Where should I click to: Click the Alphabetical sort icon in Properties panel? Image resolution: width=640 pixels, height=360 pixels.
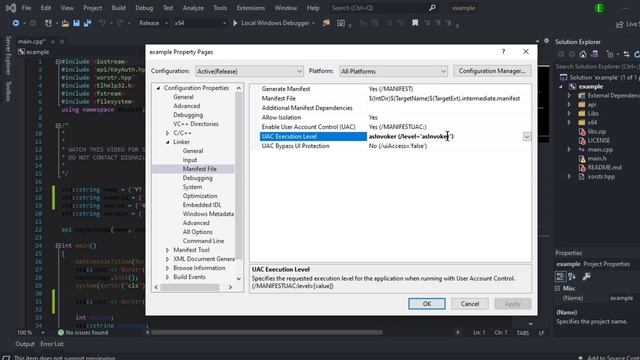[572, 276]
